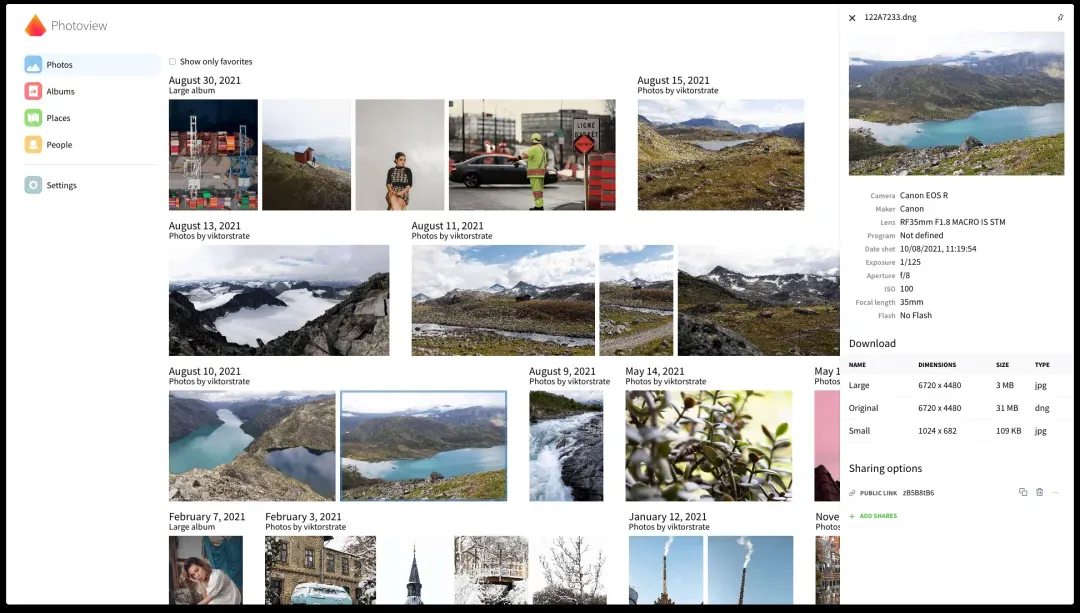
Task: Open August 30 Large album link
Action: tap(191, 91)
